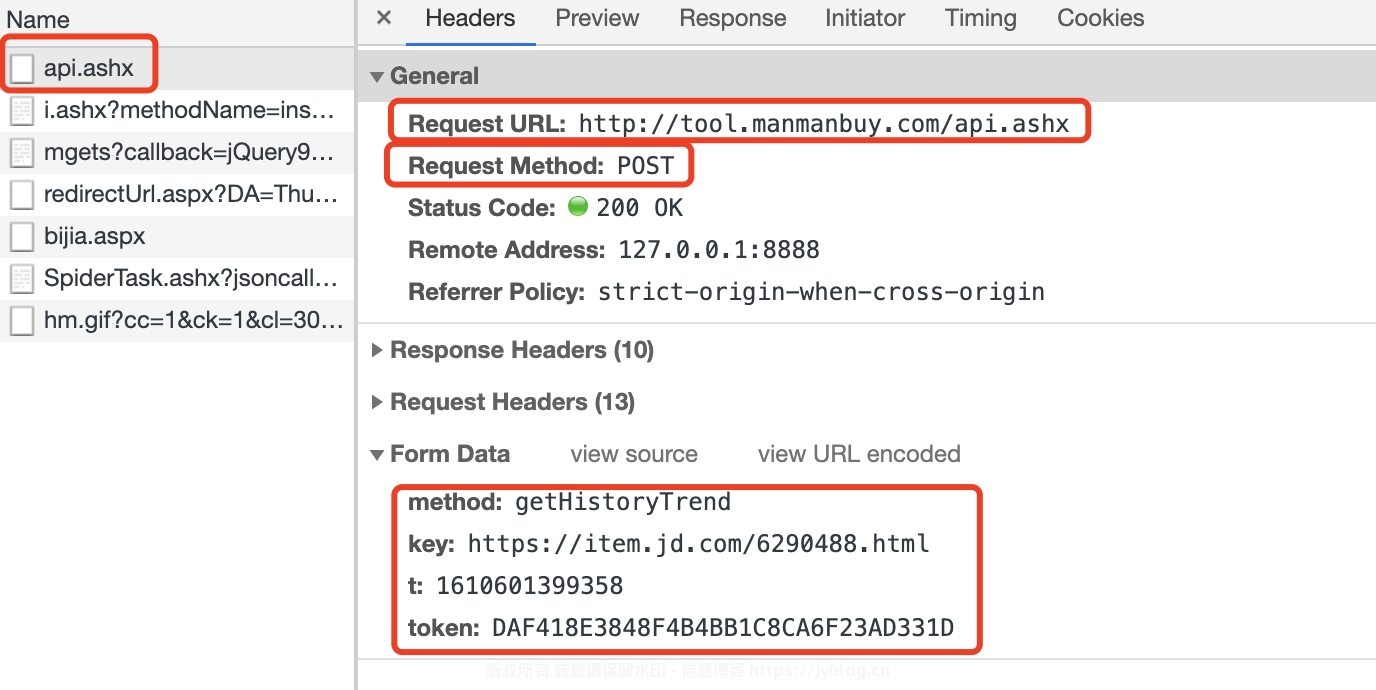
Task: Click document icon next to mgets?callback request
Action: (x=22, y=153)
